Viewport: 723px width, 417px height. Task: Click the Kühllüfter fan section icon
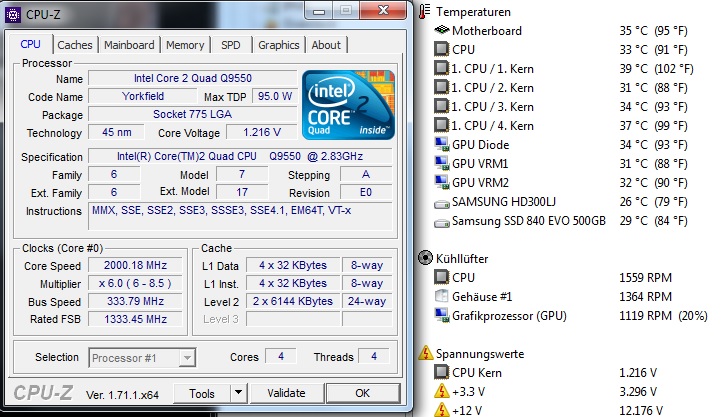click(x=425, y=258)
